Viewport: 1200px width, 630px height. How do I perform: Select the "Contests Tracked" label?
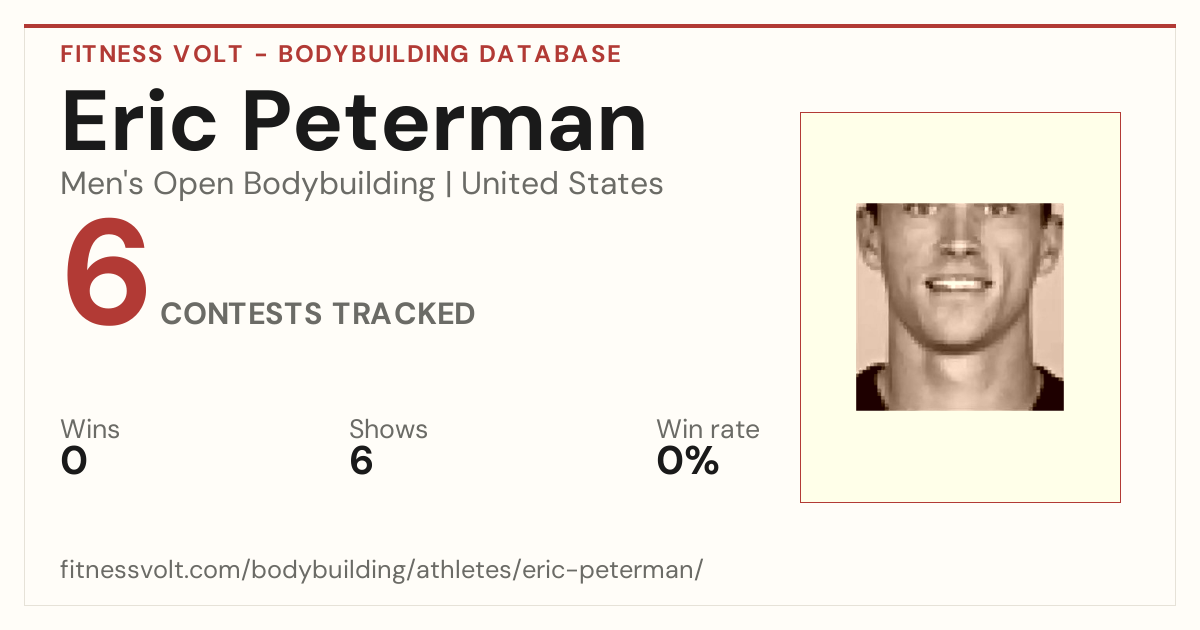tap(318, 314)
